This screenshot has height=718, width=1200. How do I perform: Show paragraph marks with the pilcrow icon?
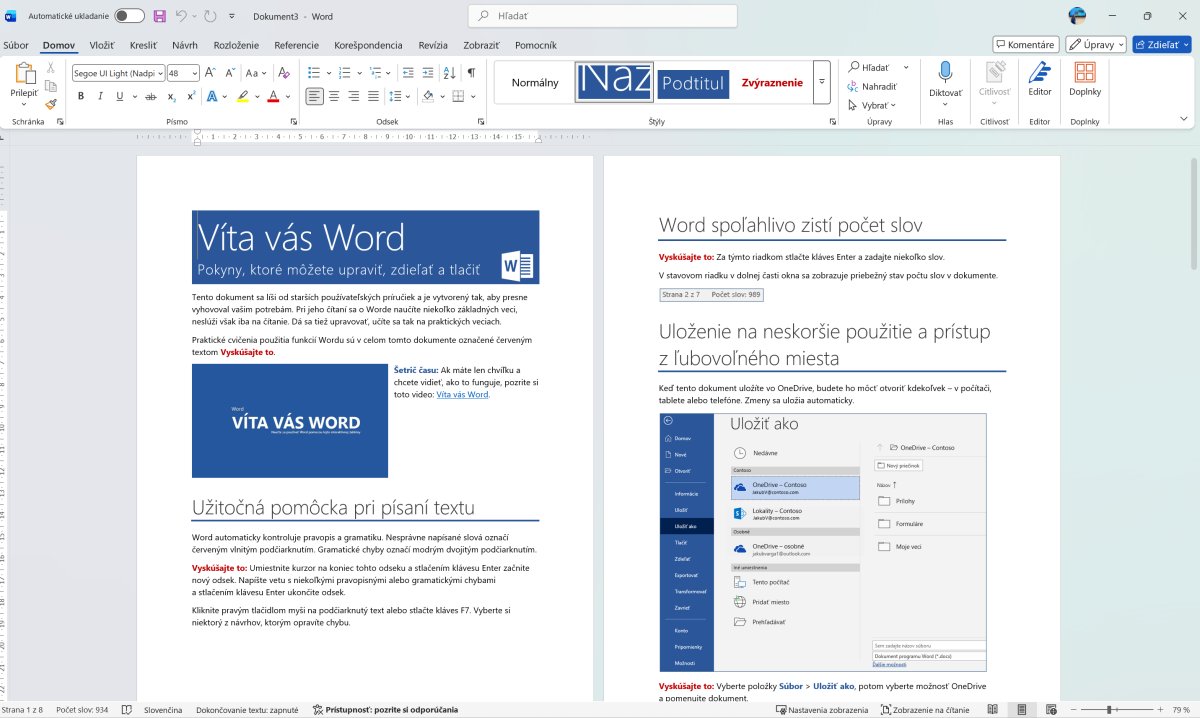(471, 73)
